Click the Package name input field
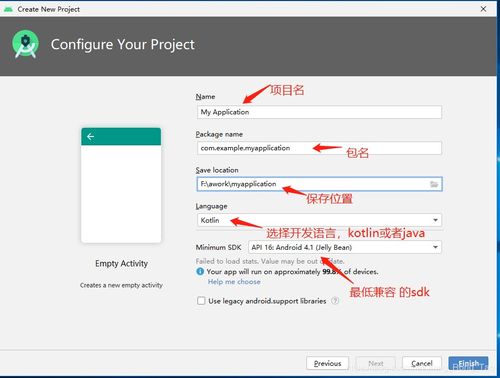The image size is (500, 378). click(x=319, y=148)
